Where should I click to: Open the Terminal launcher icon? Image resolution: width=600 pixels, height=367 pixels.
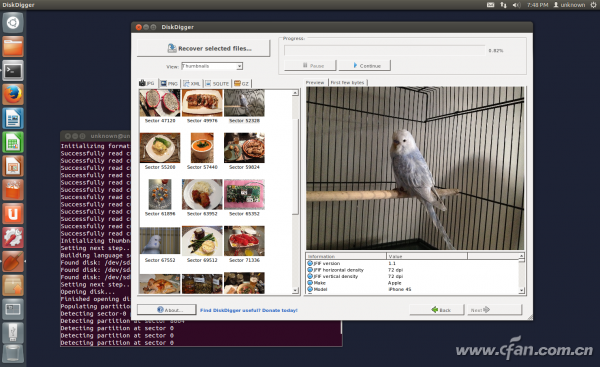[13, 70]
